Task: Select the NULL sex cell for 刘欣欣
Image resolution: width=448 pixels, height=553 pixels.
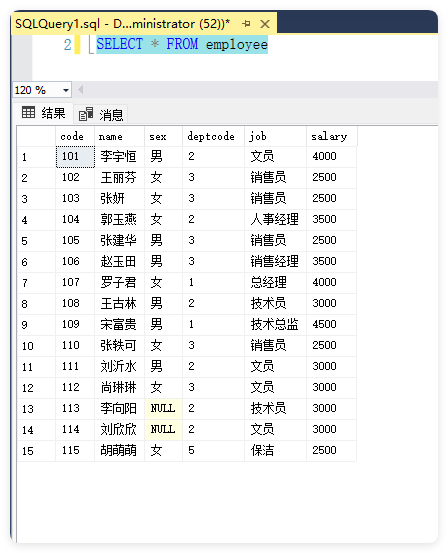Action: click(x=163, y=430)
